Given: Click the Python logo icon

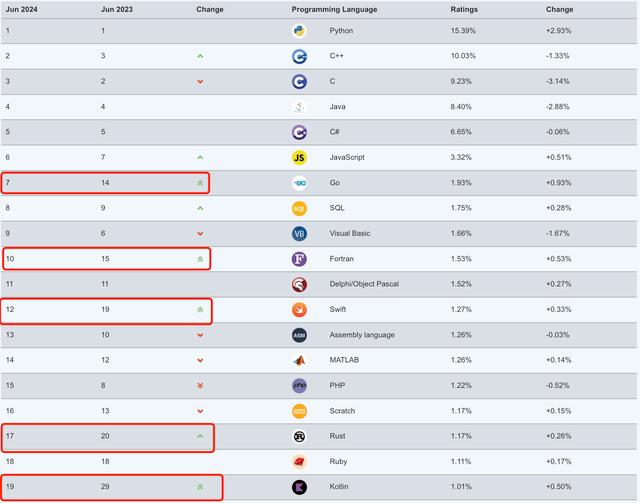Looking at the screenshot, I should (299, 31).
